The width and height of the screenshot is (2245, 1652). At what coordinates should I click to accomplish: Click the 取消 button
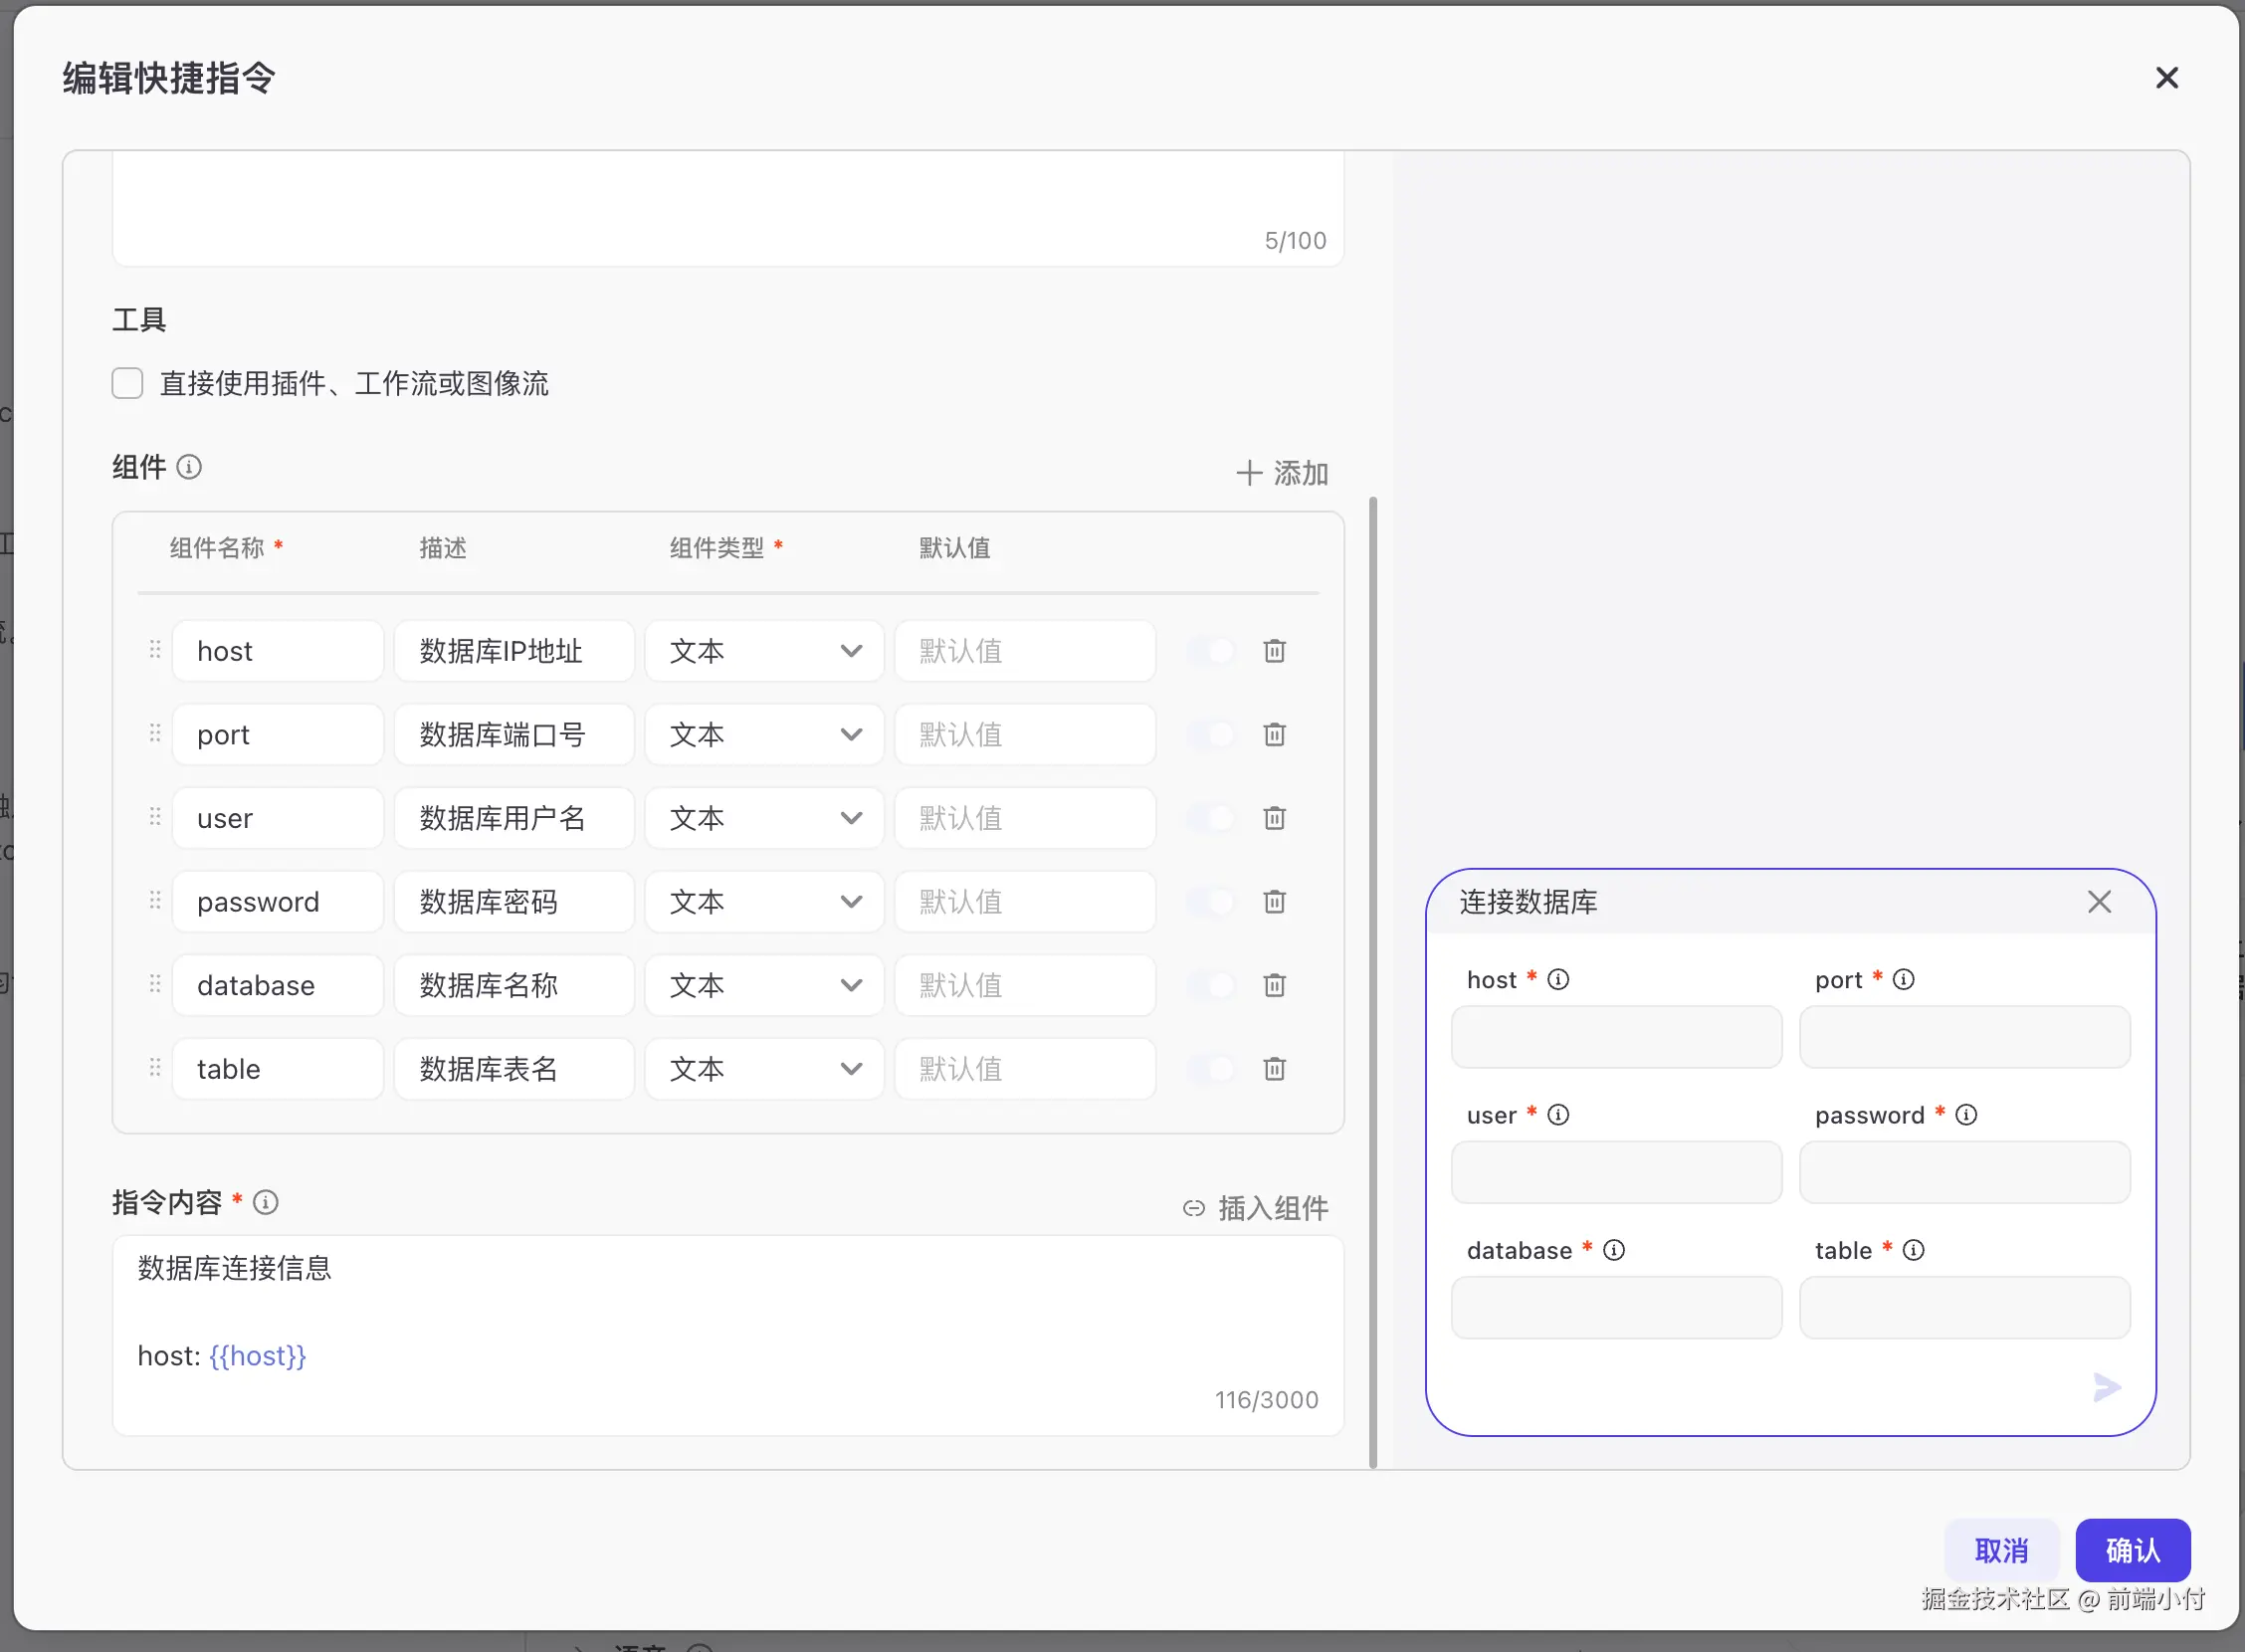[2001, 1550]
